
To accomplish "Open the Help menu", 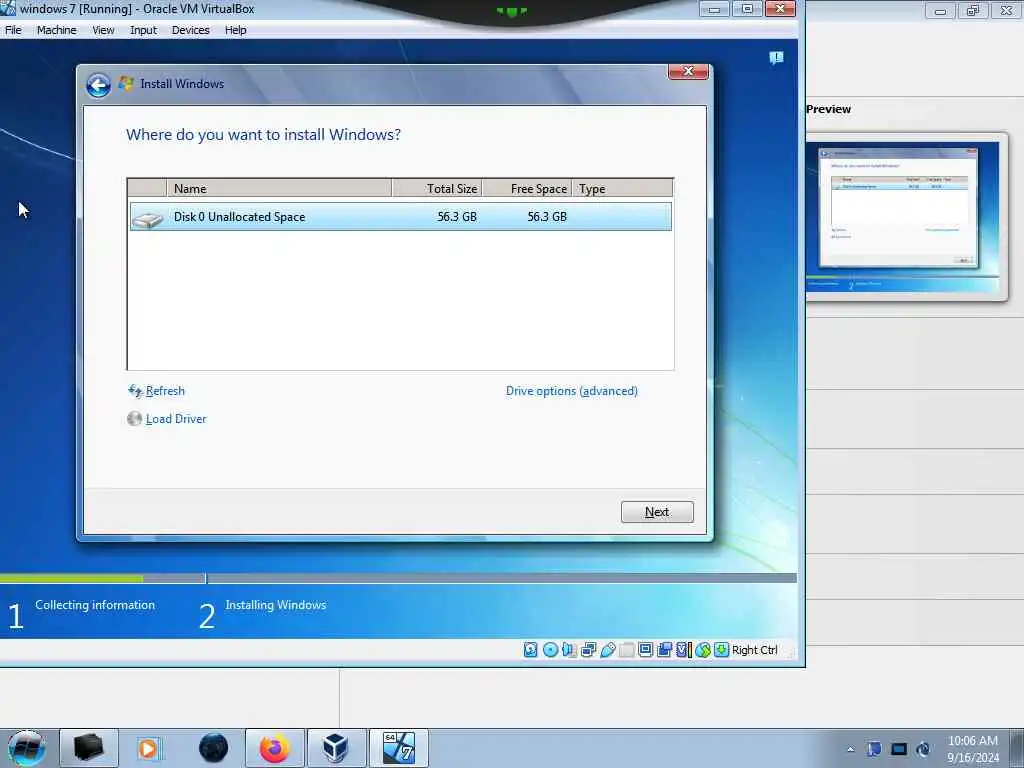I will click(235, 30).
